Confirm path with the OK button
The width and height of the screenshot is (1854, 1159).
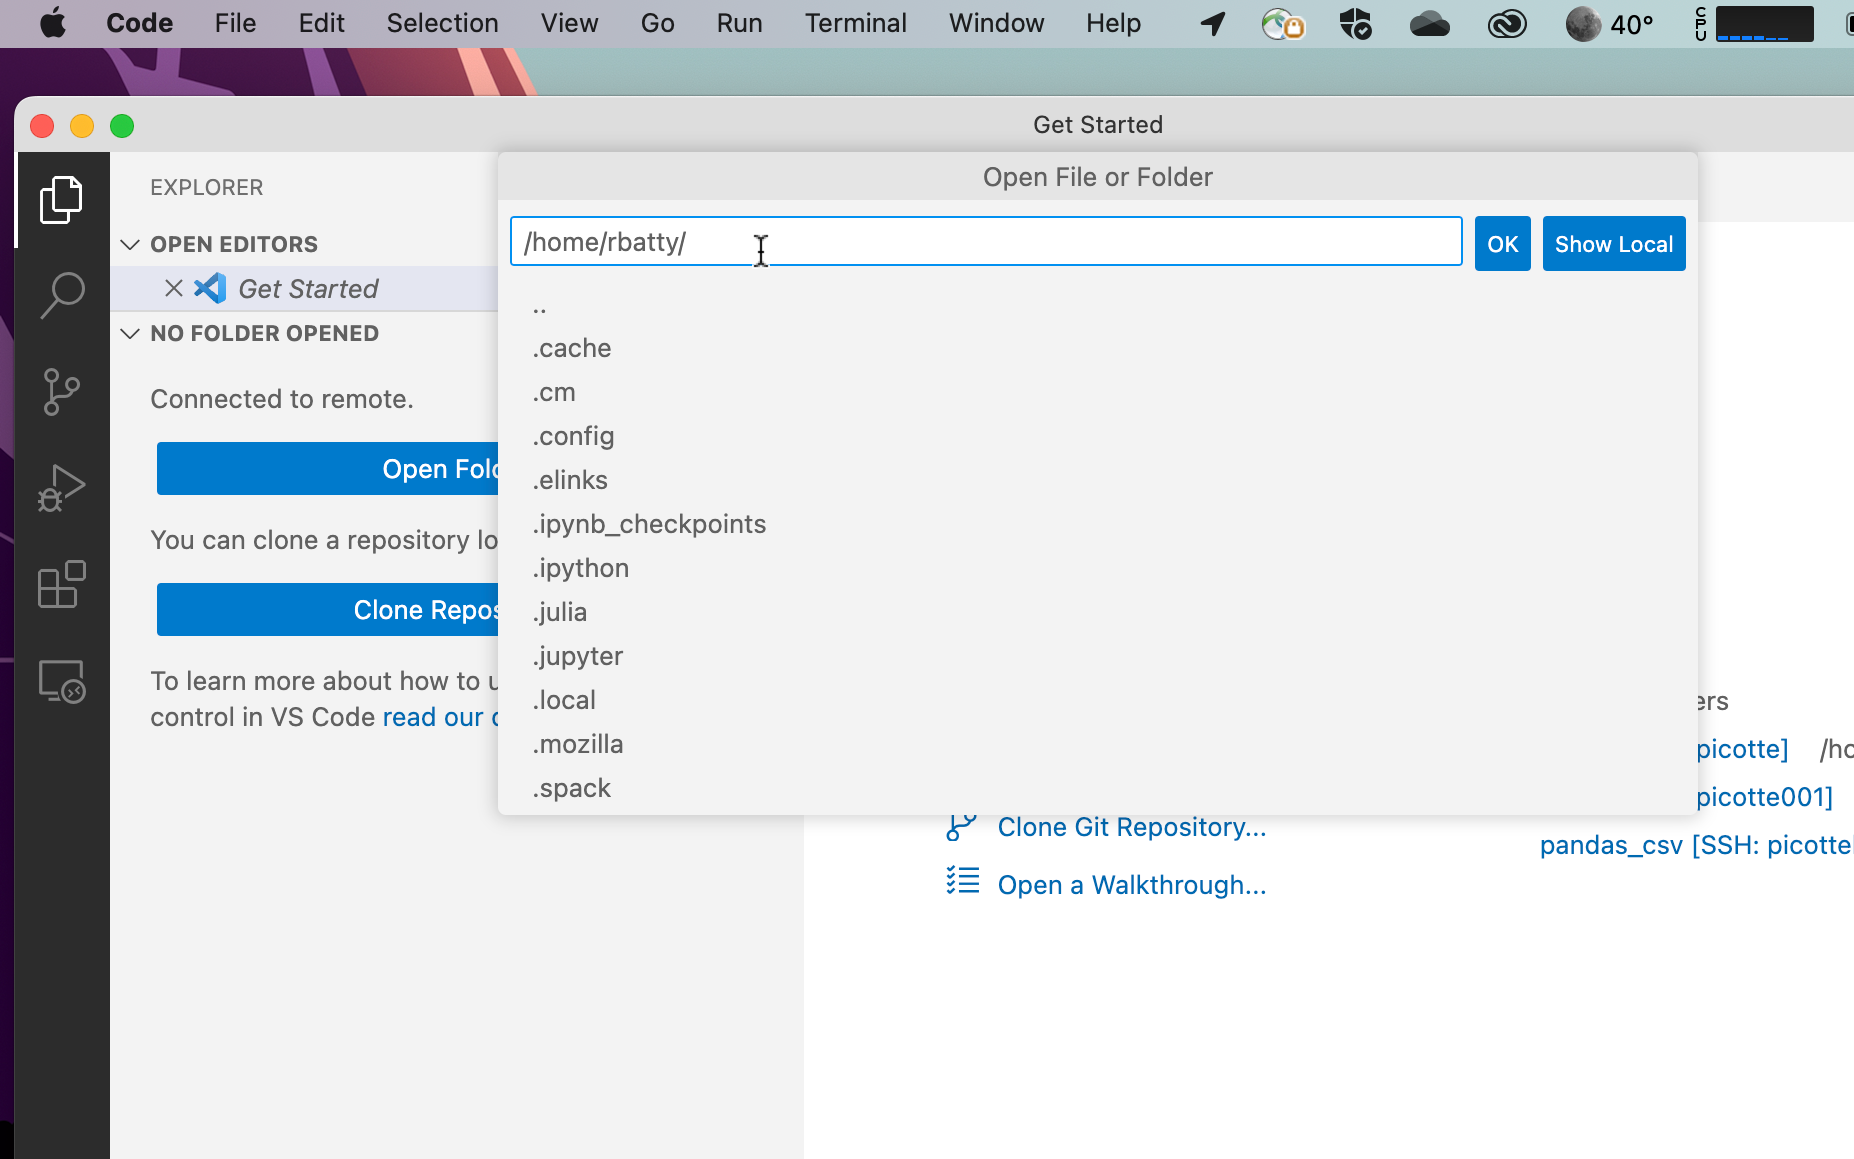coord(1502,244)
